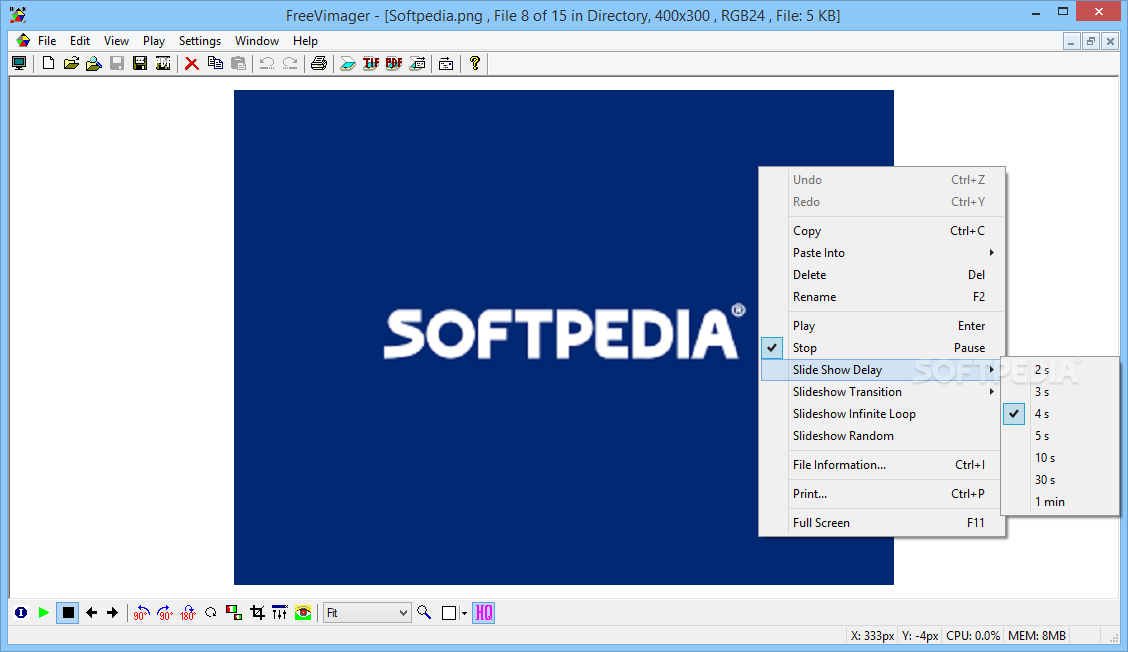
Task: Click the send mail toolbar icon
Action: (x=446, y=63)
